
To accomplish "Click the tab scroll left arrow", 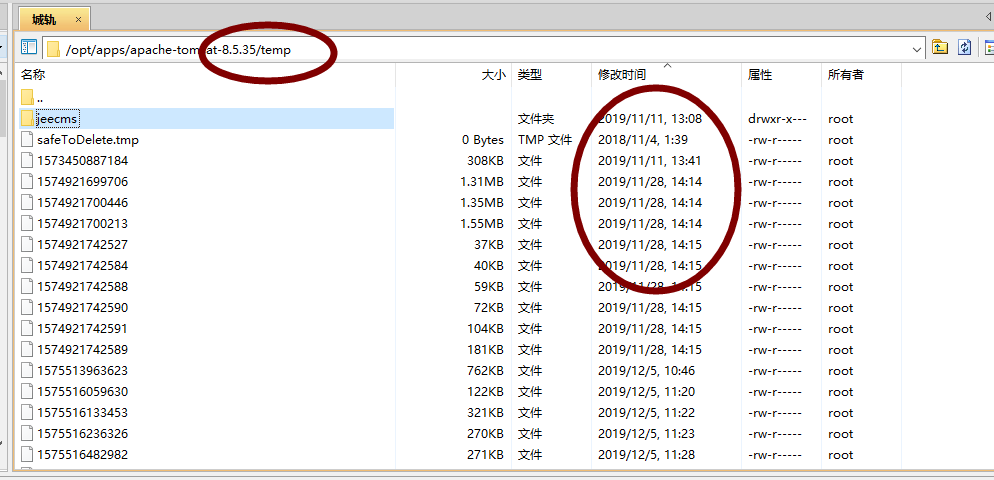I will coord(988,17).
